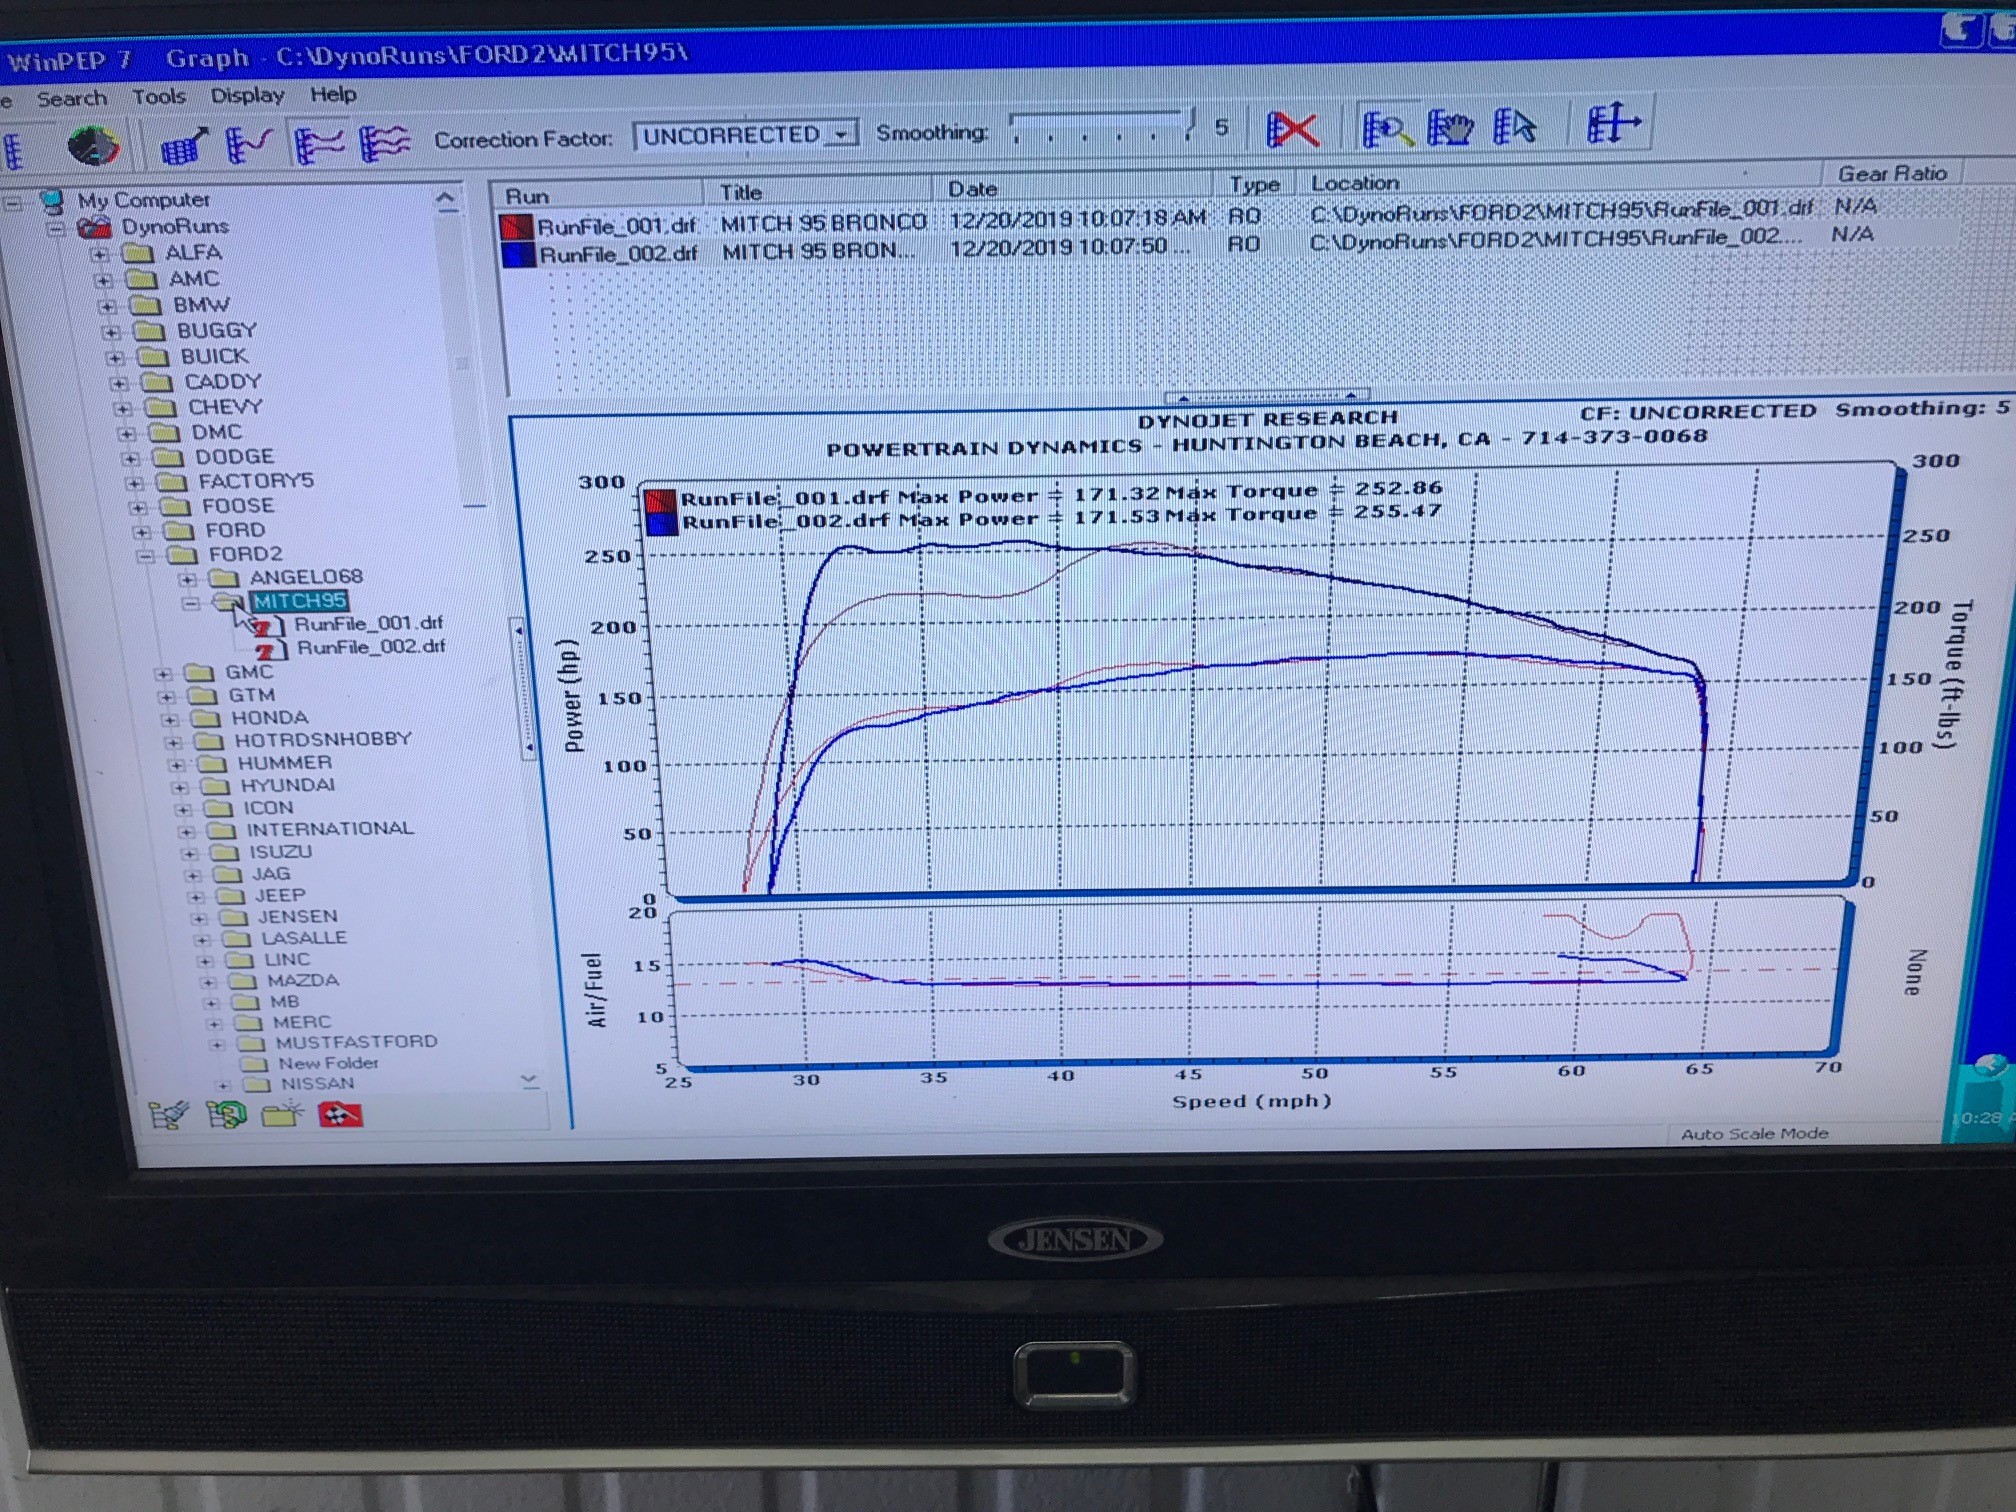This screenshot has width=2016, height=1512.
Task: Activate the graph pan hand tool
Action: [x=1450, y=127]
